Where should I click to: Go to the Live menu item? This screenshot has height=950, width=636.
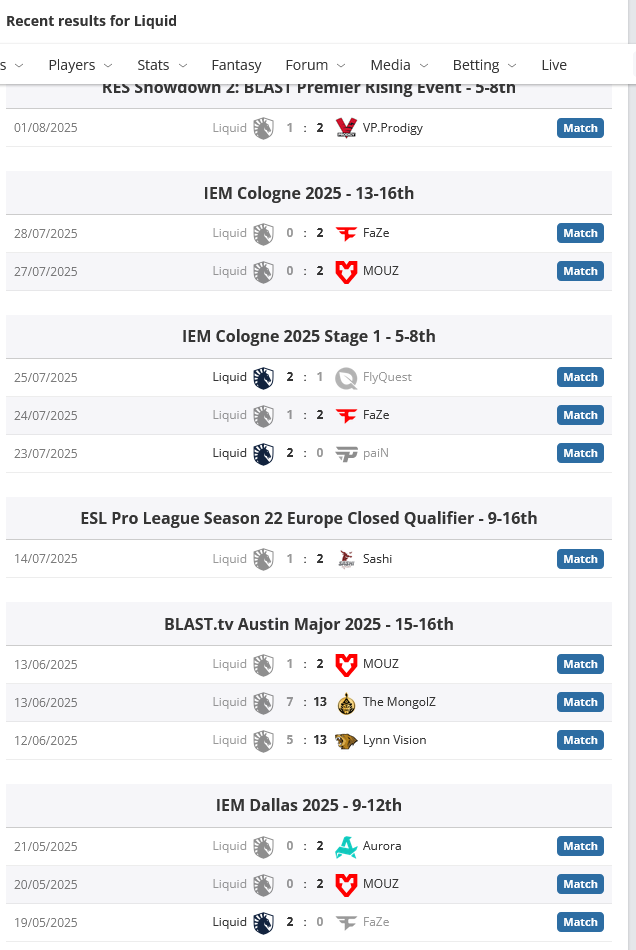pyautogui.click(x=554, y=65)
